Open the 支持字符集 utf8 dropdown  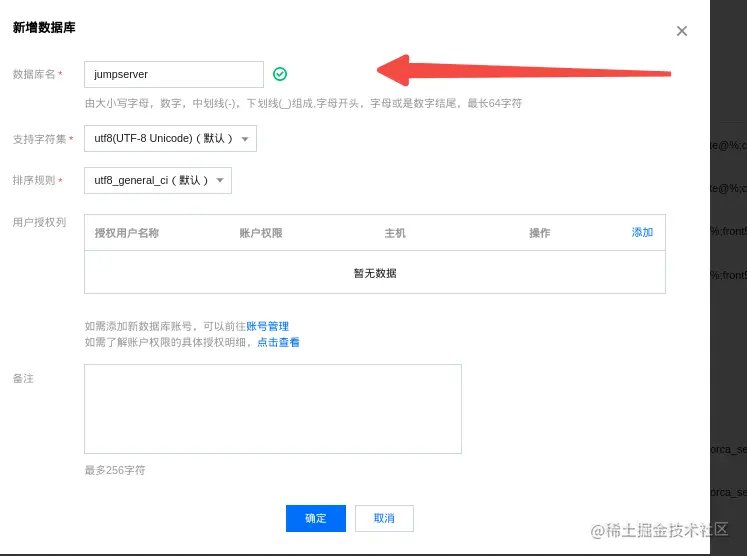(x=171, y=139)
